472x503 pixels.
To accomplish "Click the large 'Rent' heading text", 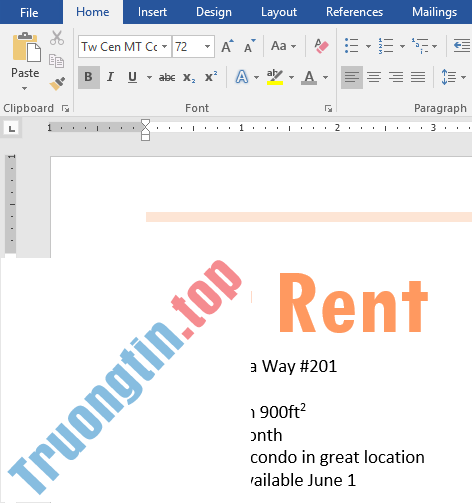I will 353,303.
